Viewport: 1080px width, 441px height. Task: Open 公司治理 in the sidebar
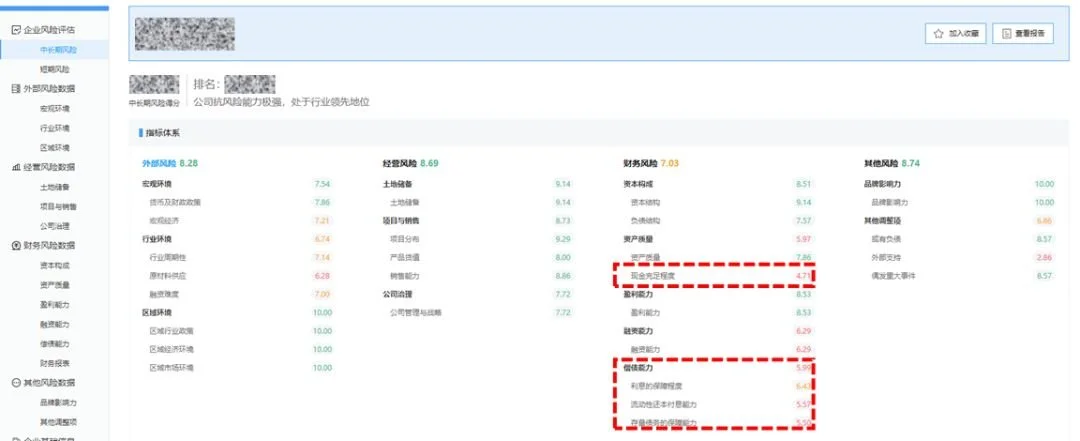coord(54,226)
